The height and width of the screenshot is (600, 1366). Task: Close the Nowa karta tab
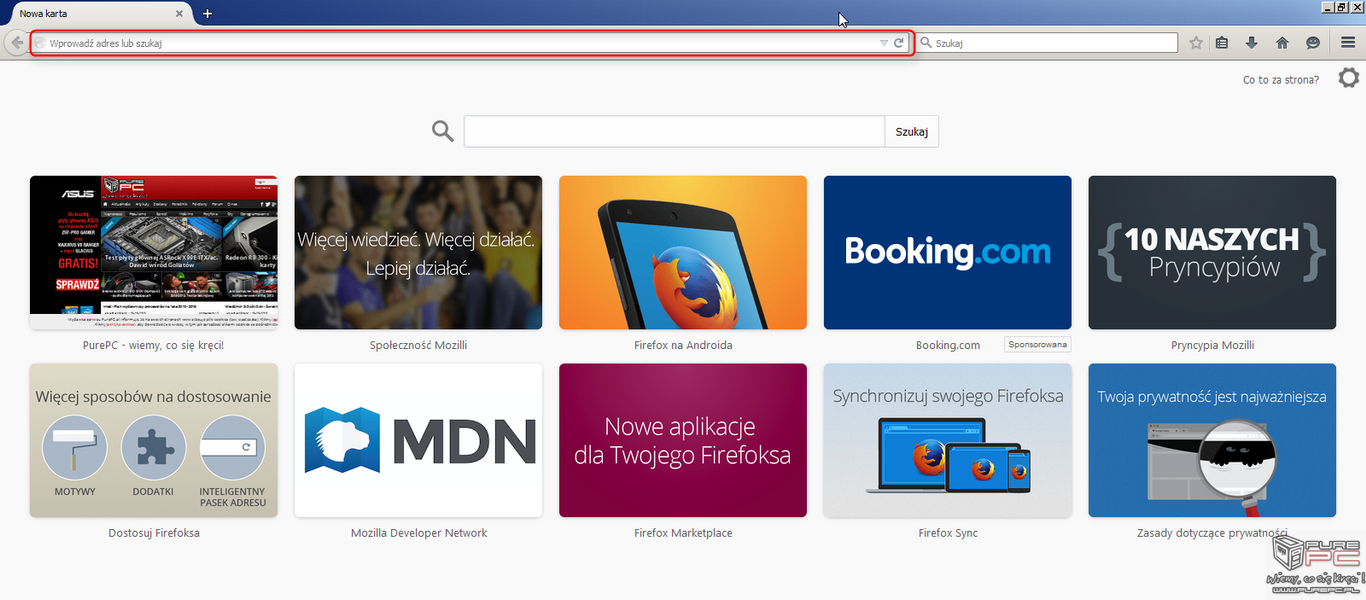tap(180, 14)
